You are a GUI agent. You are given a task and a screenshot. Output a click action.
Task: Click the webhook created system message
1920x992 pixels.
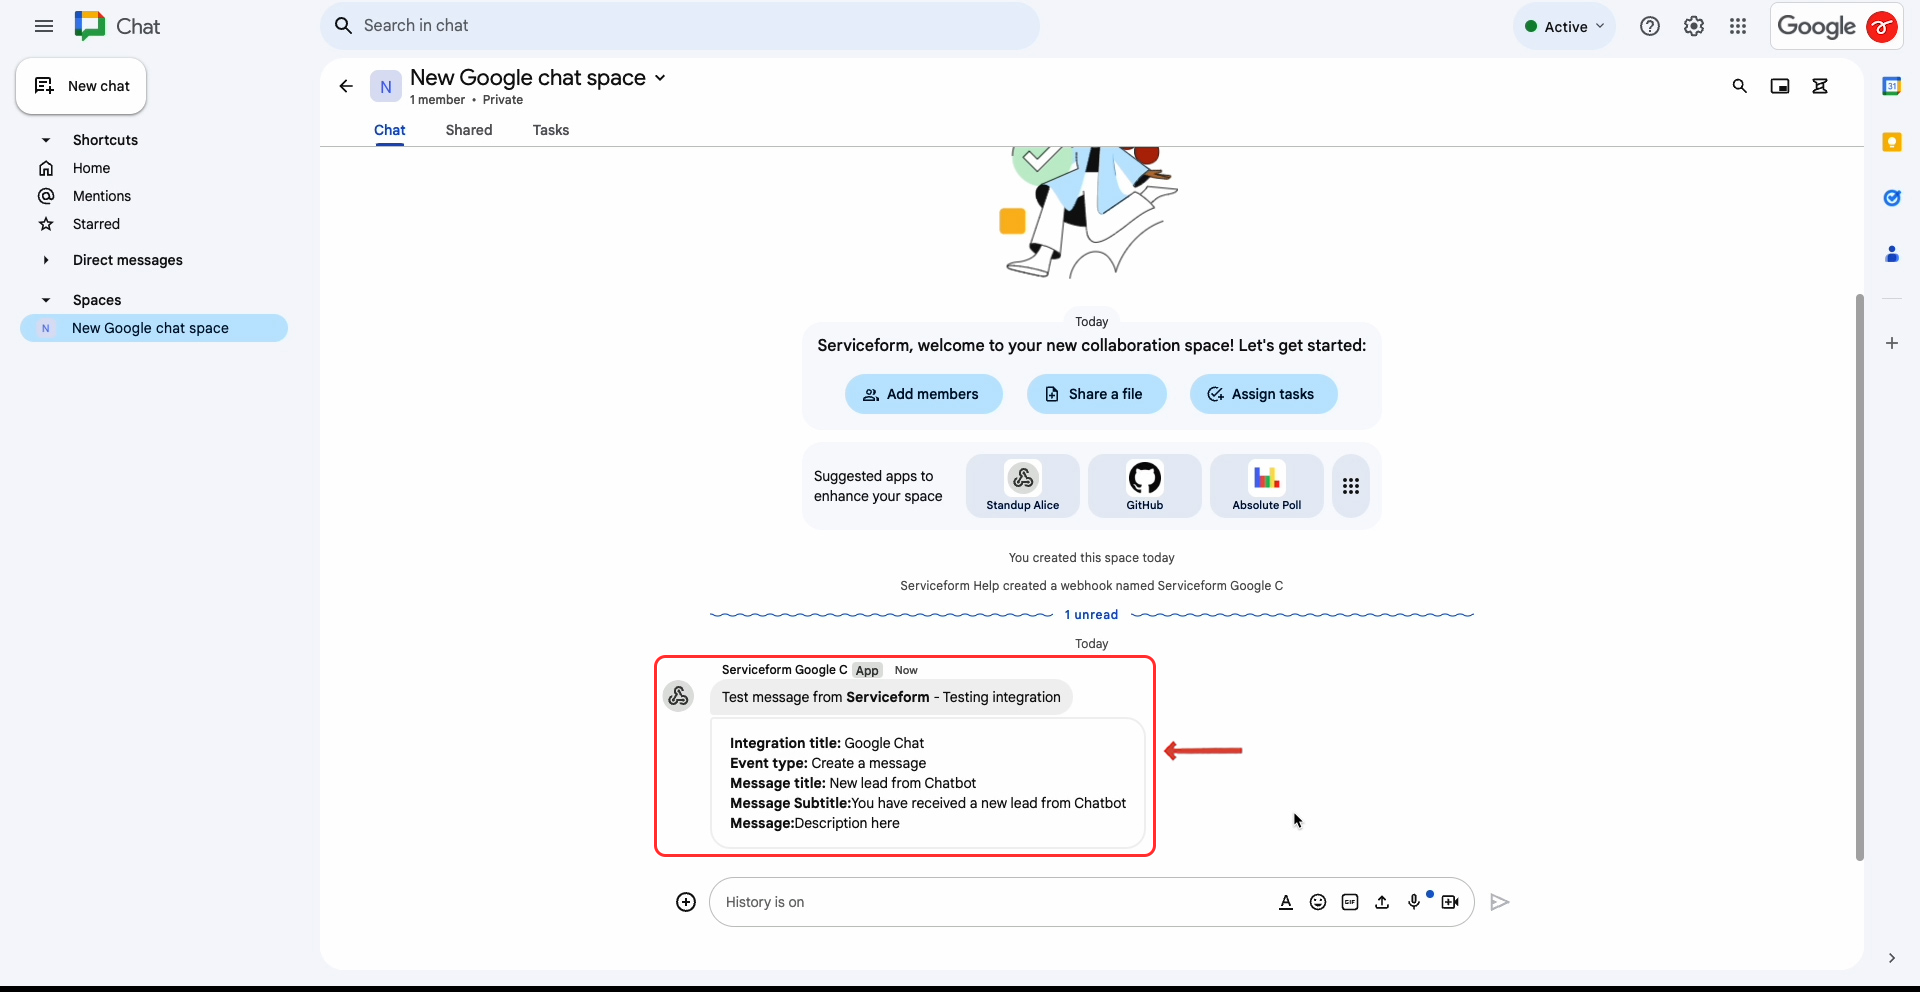point(1092,586)
